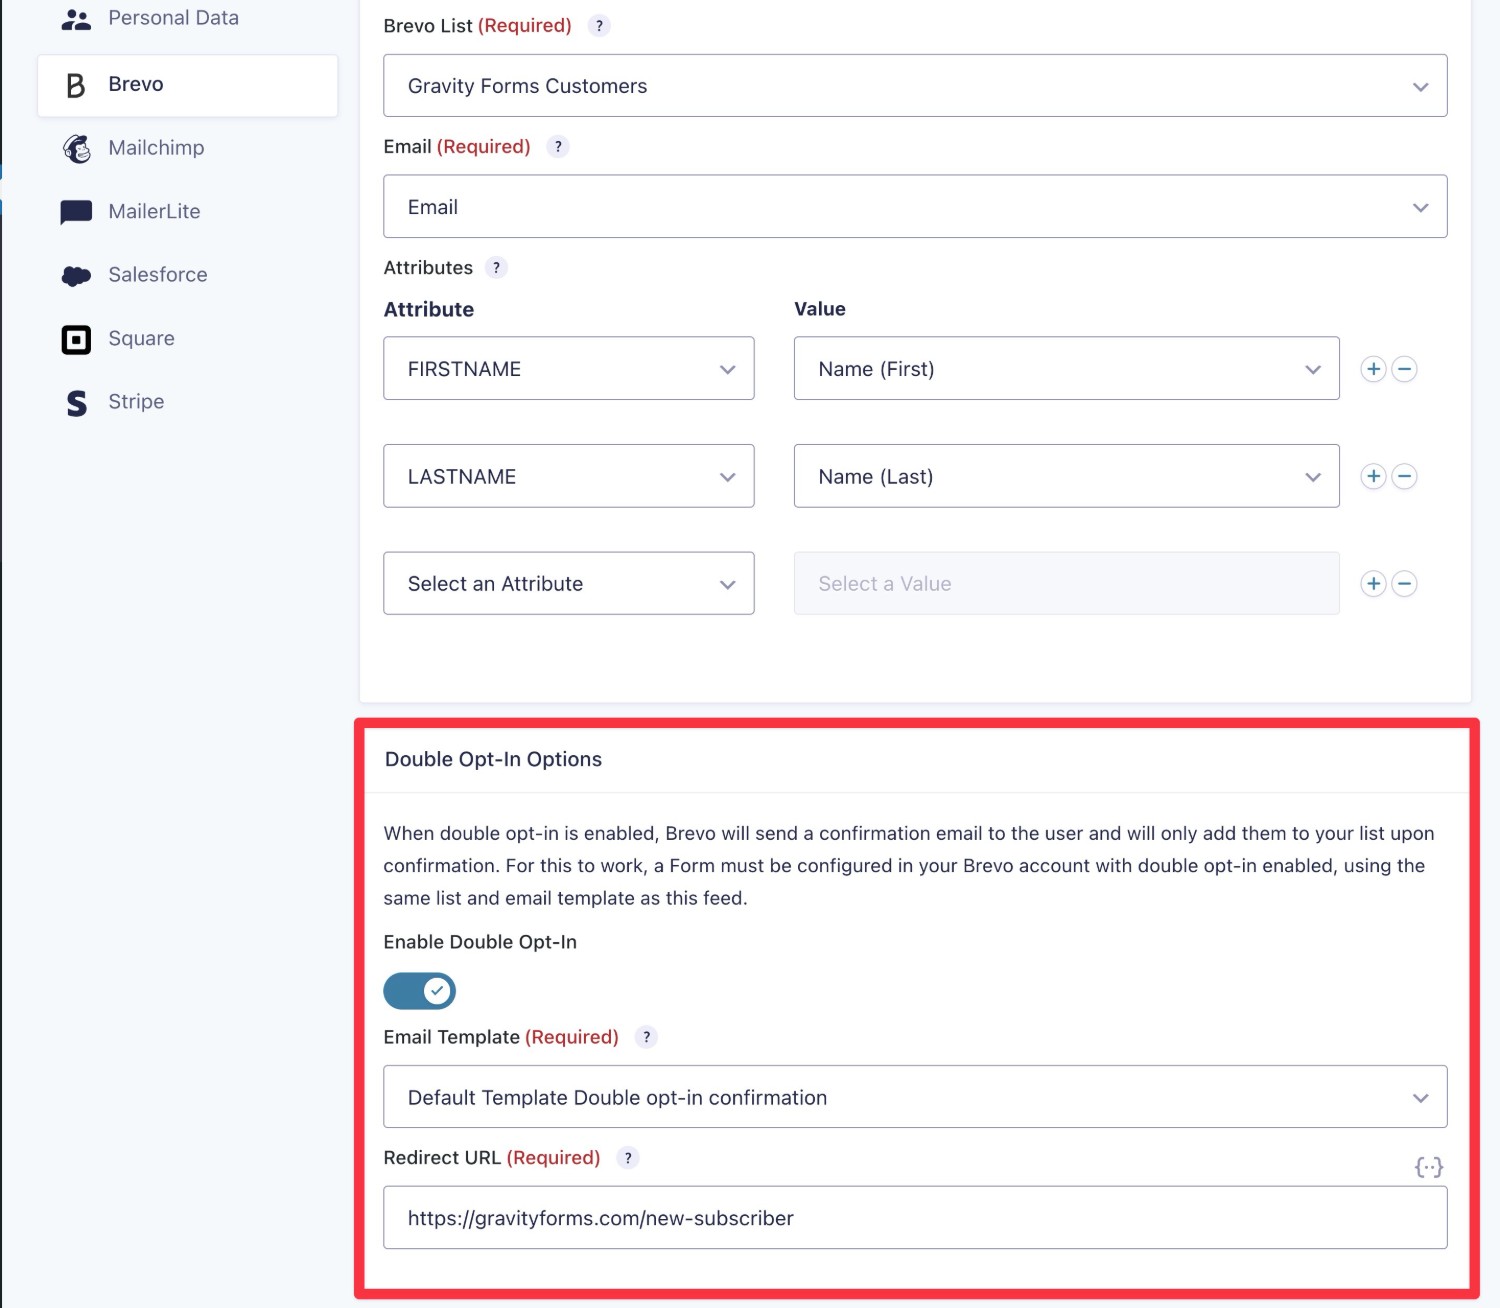This screenshot has height=1308, width=1500.
Task: Click the Value column header
Action: [820, 309]
